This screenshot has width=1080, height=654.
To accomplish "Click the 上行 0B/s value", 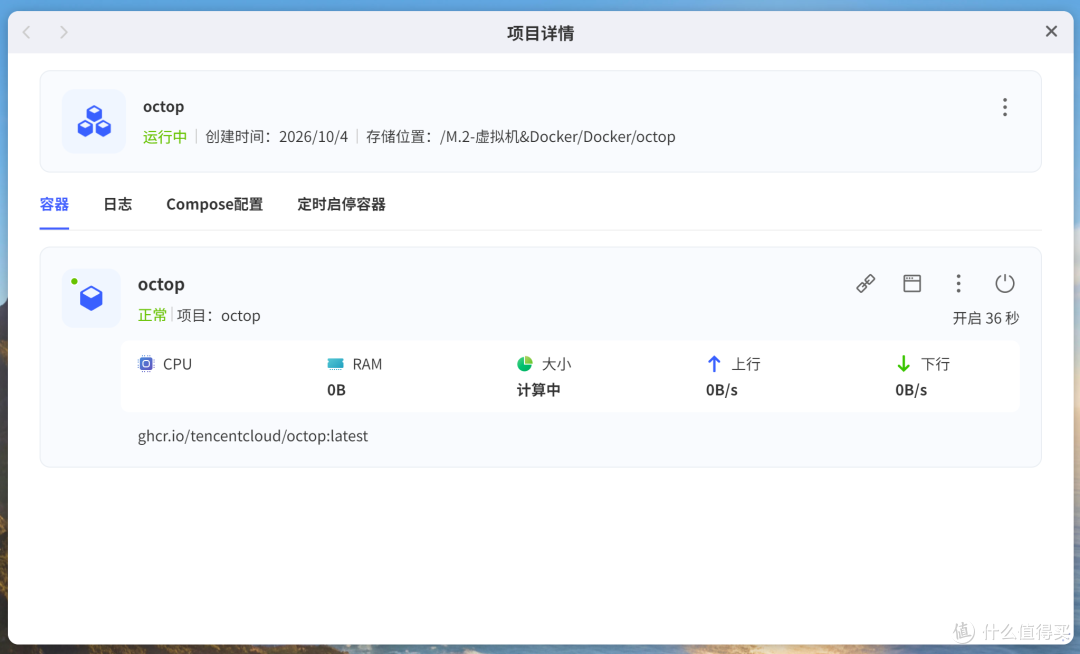I will click(722, 390).
